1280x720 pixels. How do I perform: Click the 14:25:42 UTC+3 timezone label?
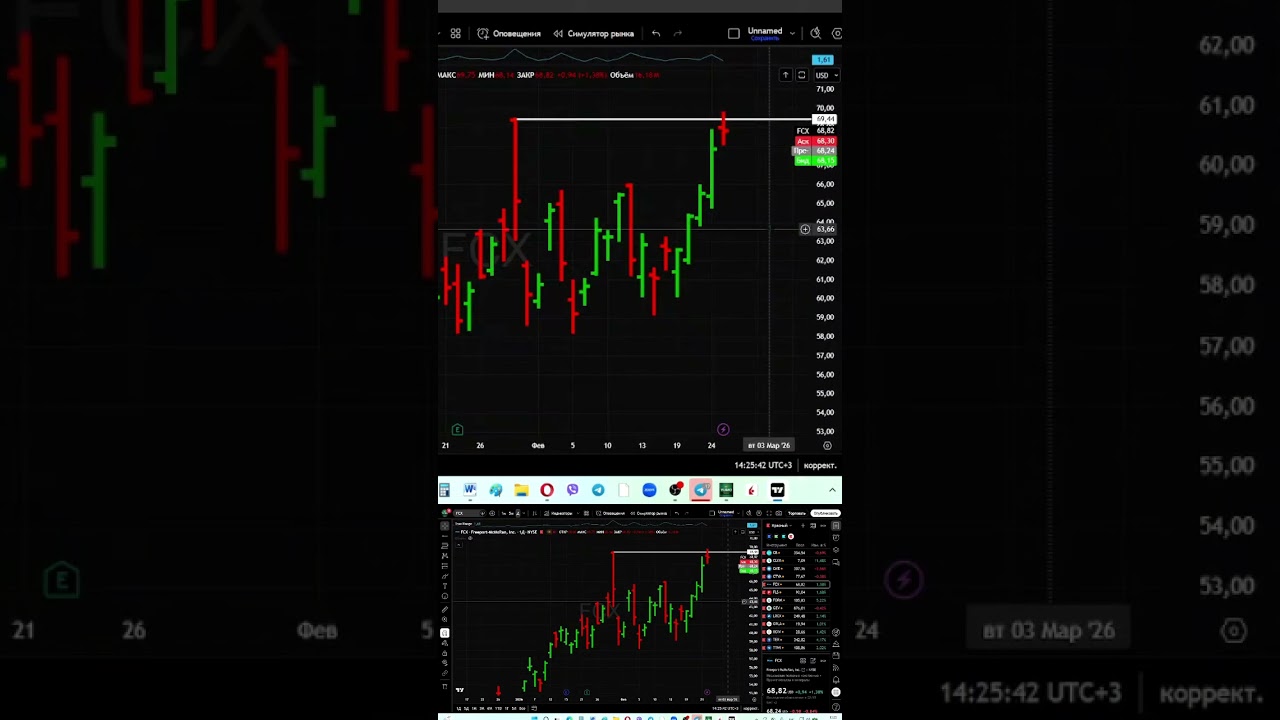click(763, 465)
